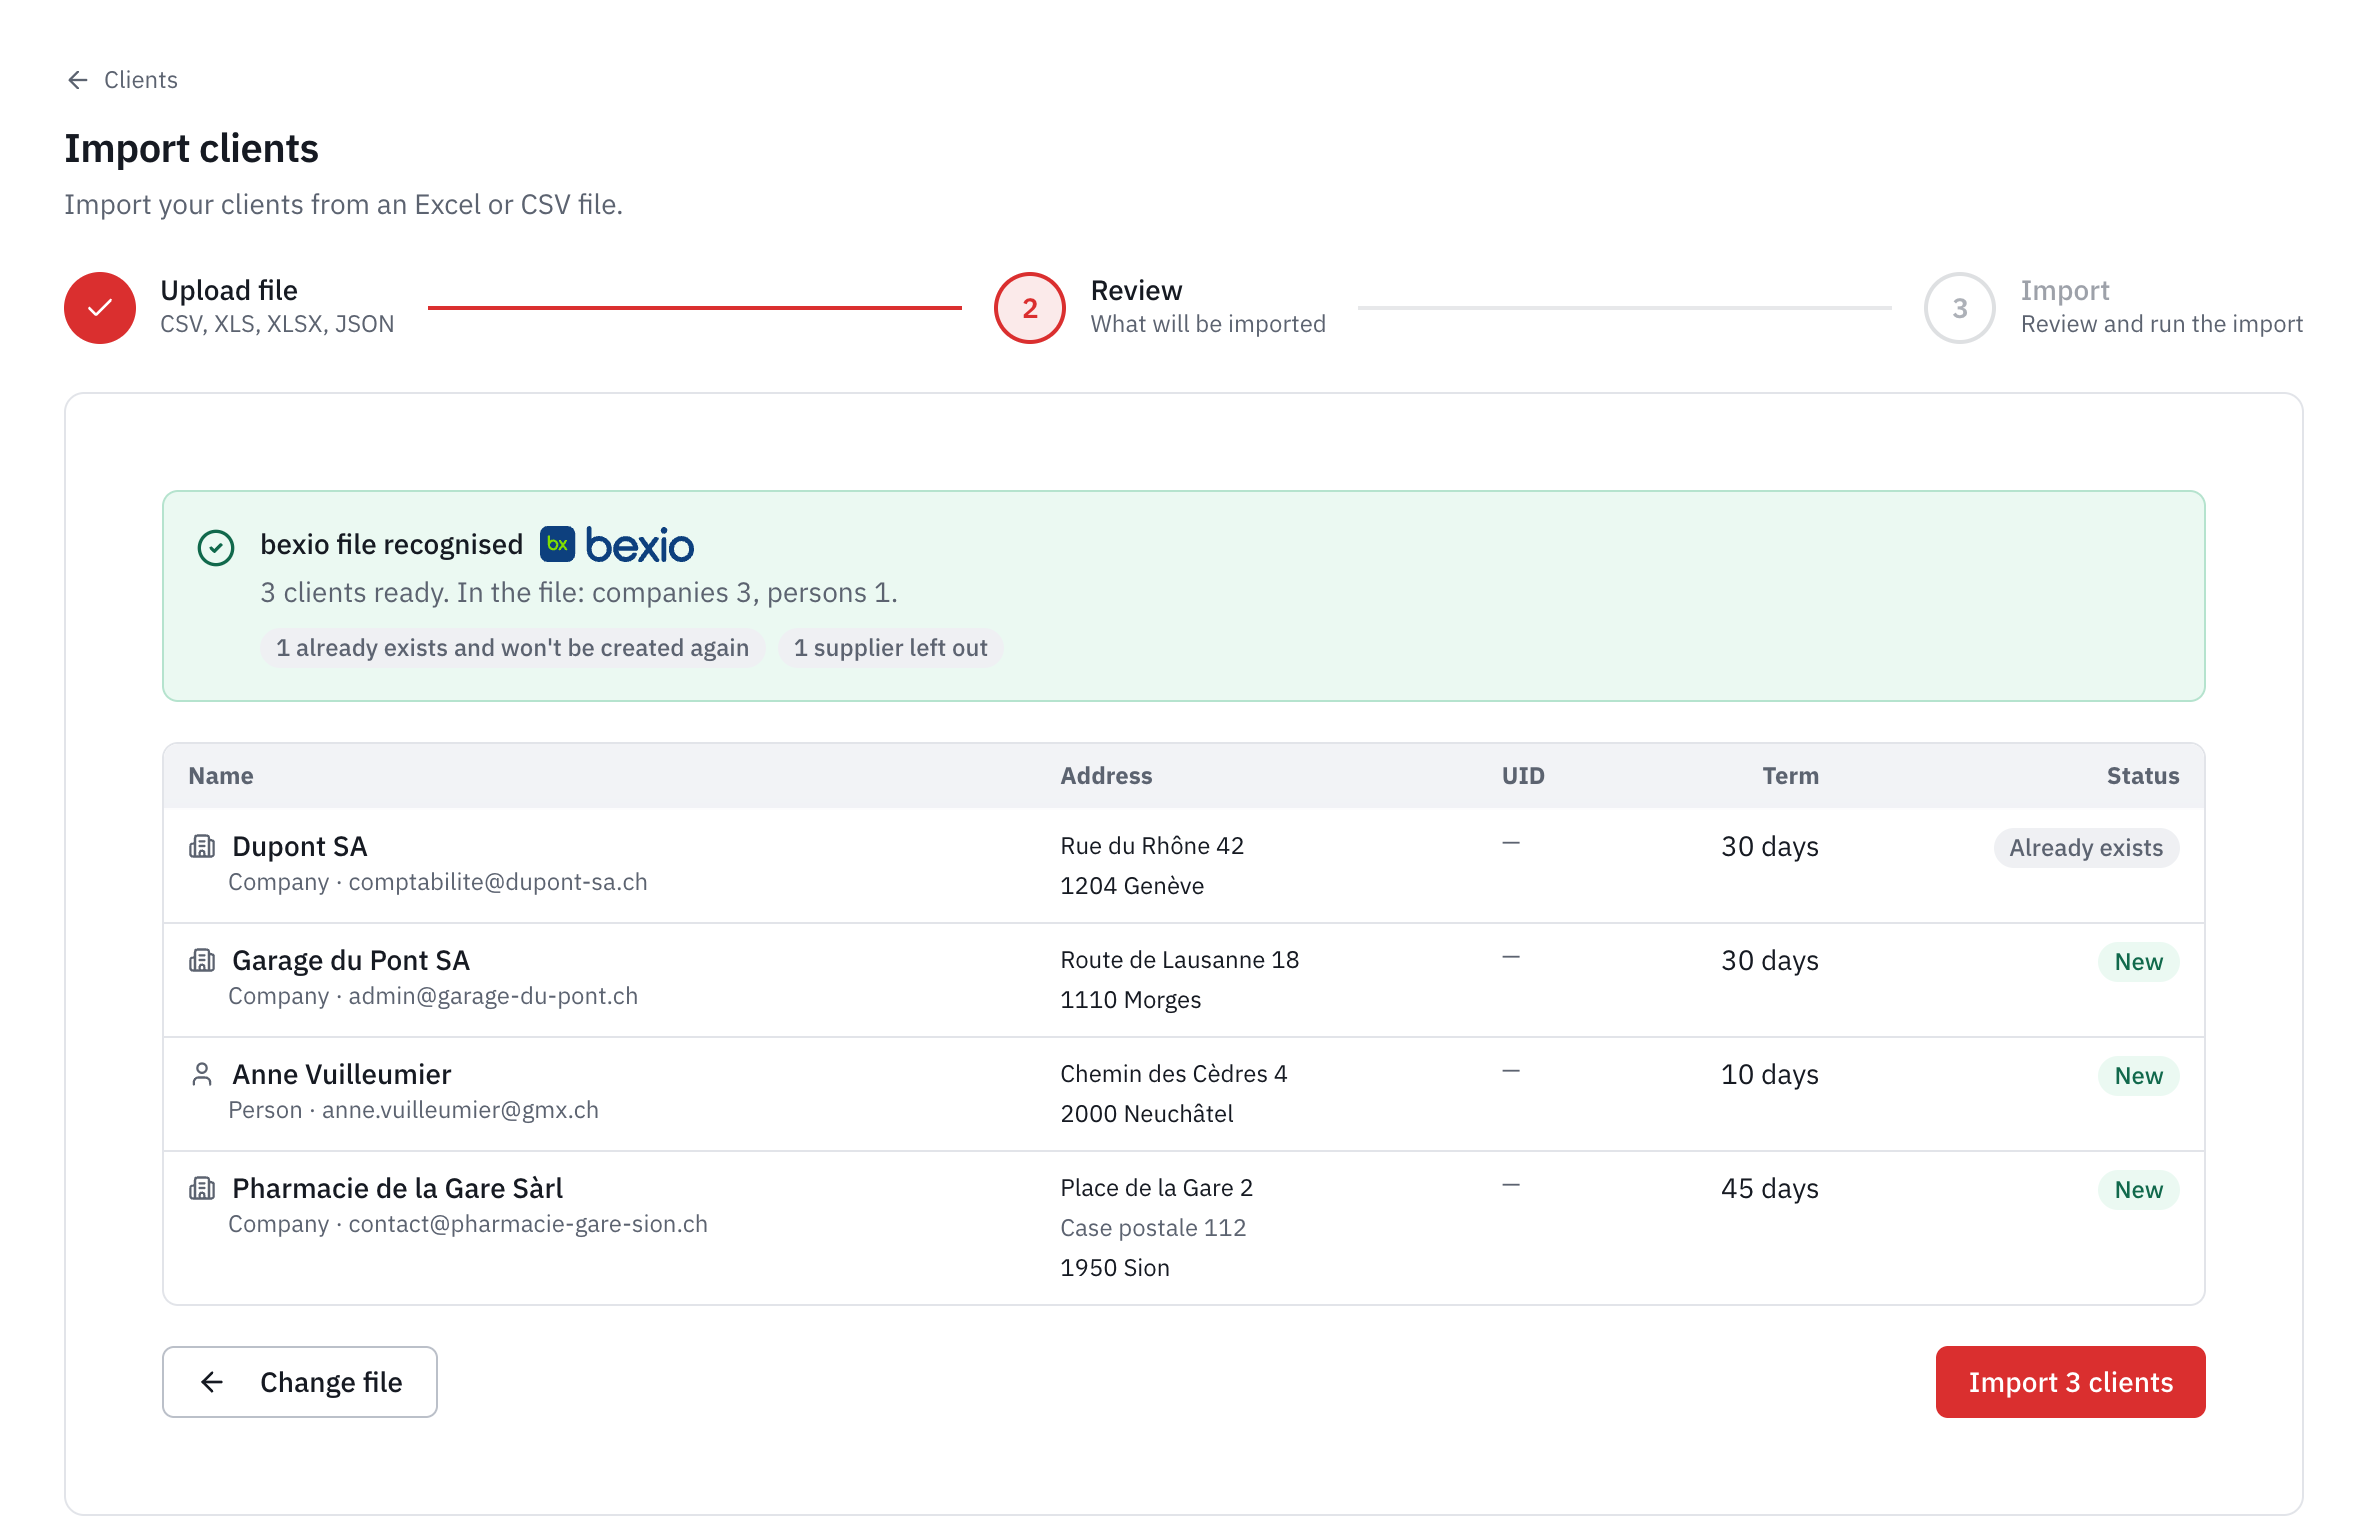Image resolution: width=2368 pixels, height=1524 pixels.
Task: Click anne.vuilleumier@gmx.ch email text
Action: (x=460, y=1110)
